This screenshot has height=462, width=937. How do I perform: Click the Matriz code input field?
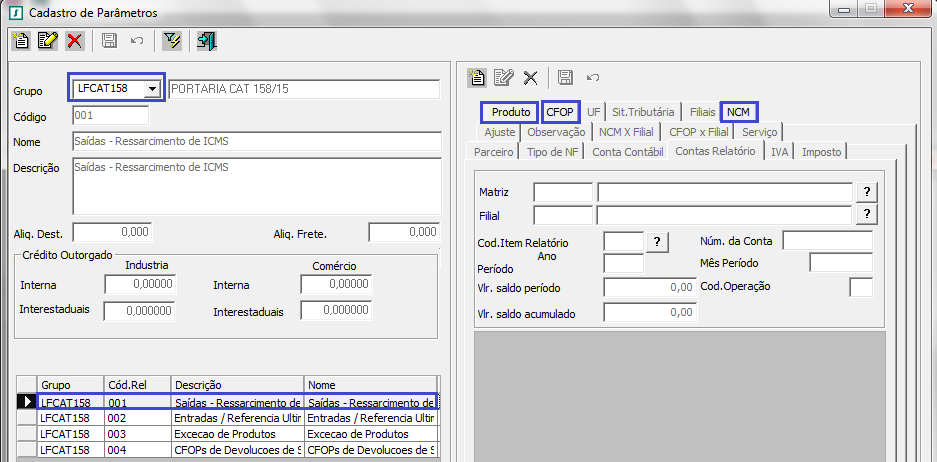[x=564, y=192]
